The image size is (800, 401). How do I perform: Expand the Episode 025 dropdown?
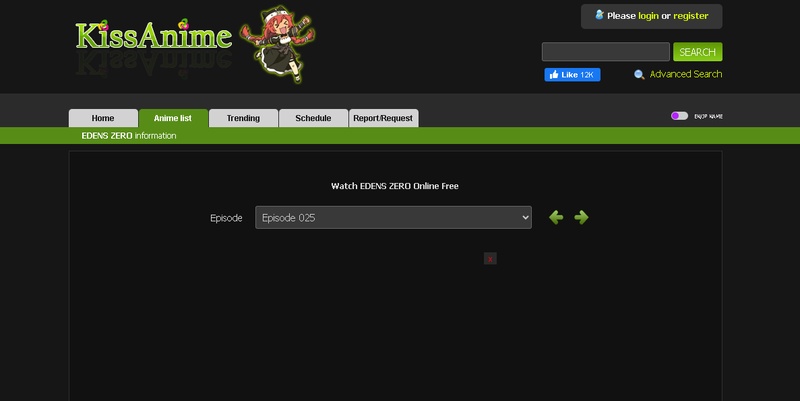point(393,217)
